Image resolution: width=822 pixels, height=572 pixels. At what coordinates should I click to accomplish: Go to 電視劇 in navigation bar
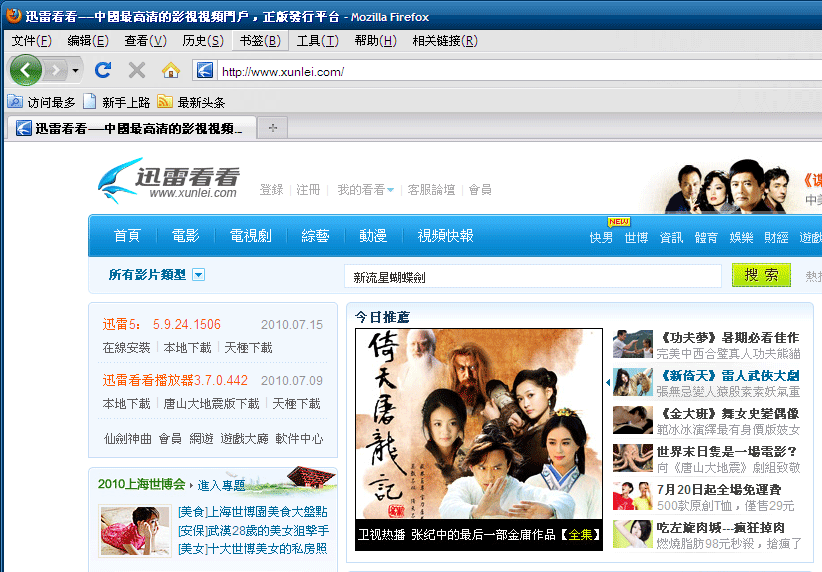coord(251,236)
